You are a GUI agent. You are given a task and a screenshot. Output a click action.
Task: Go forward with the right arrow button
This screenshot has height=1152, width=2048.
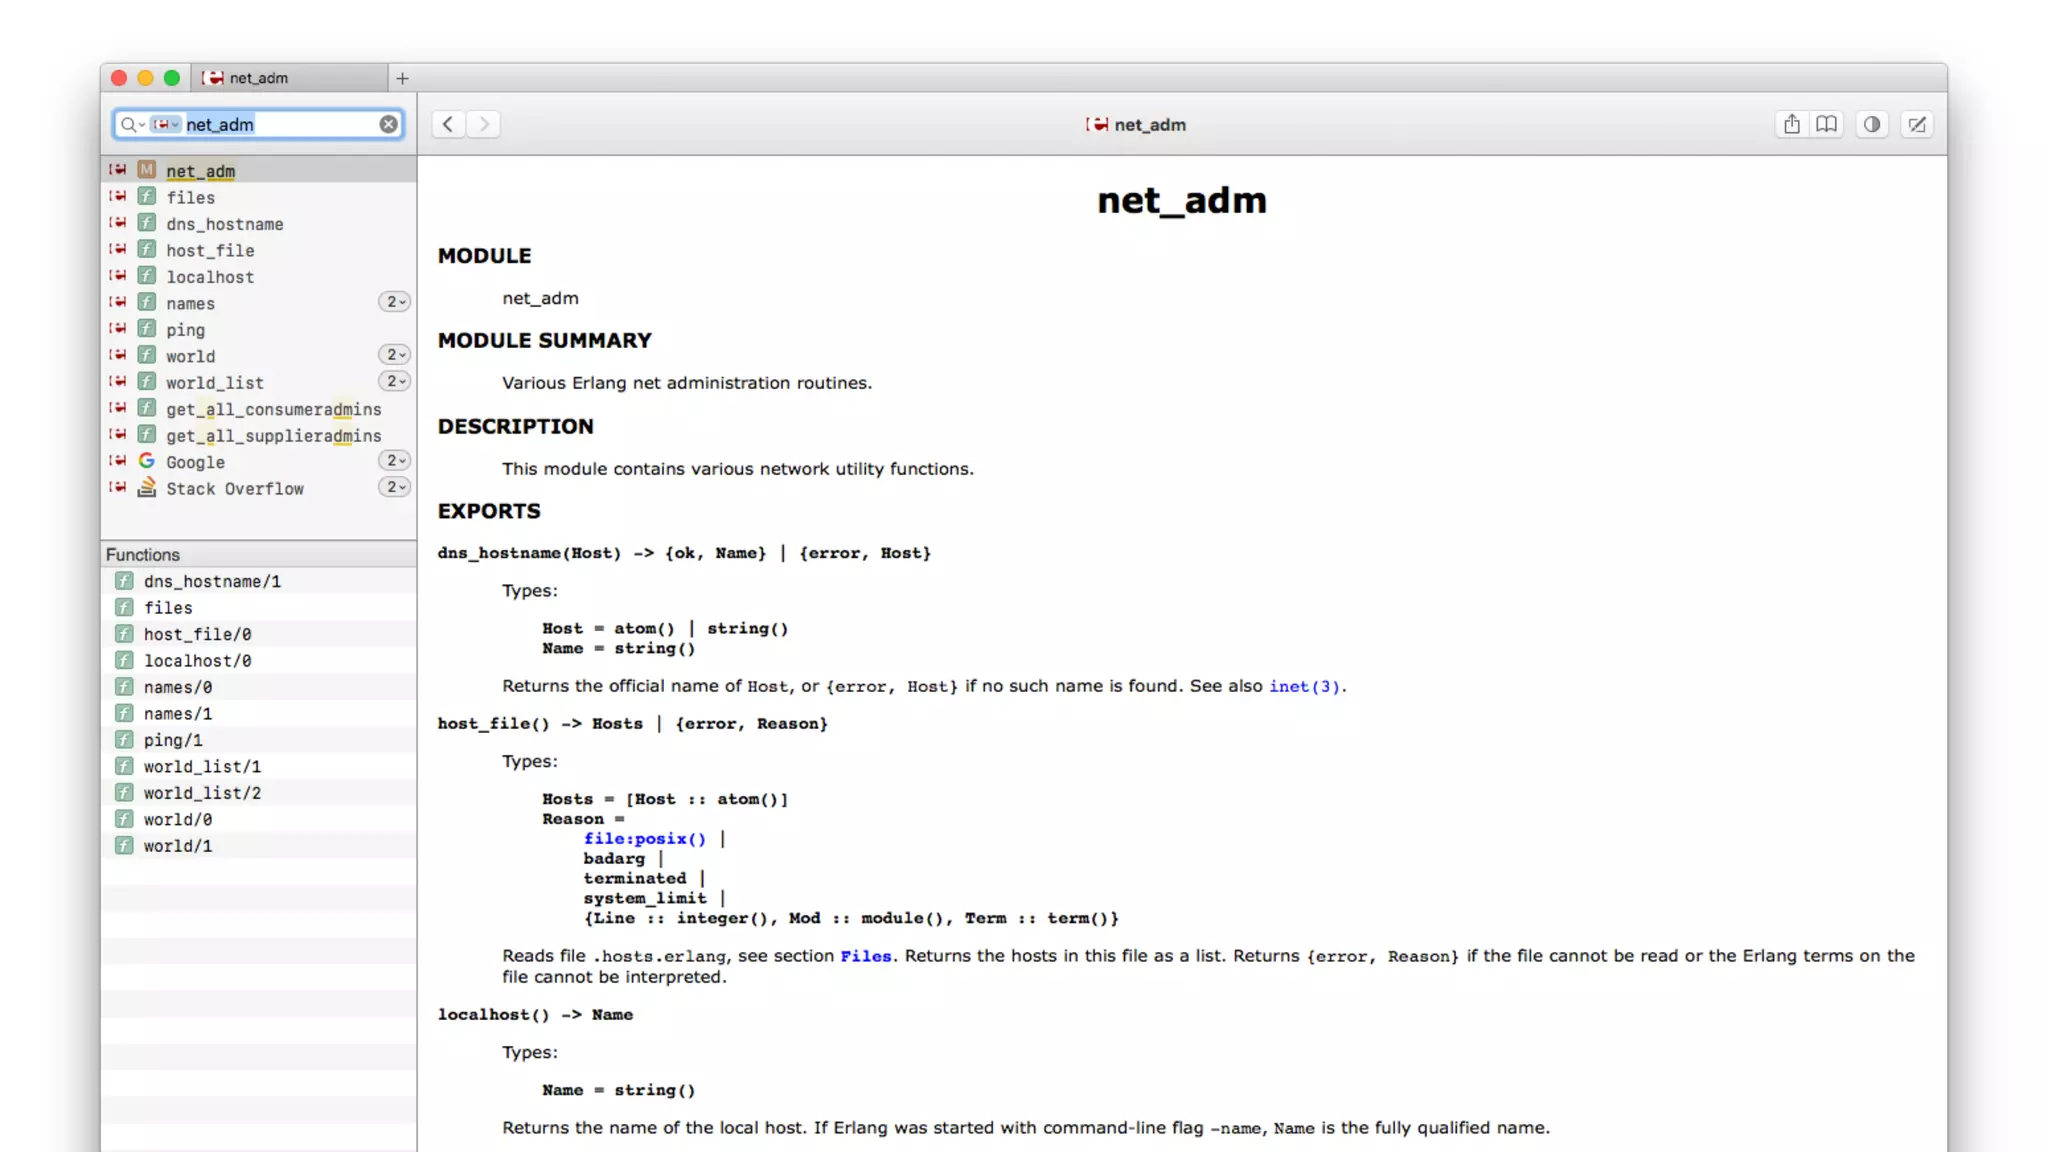tap(484, 124)
